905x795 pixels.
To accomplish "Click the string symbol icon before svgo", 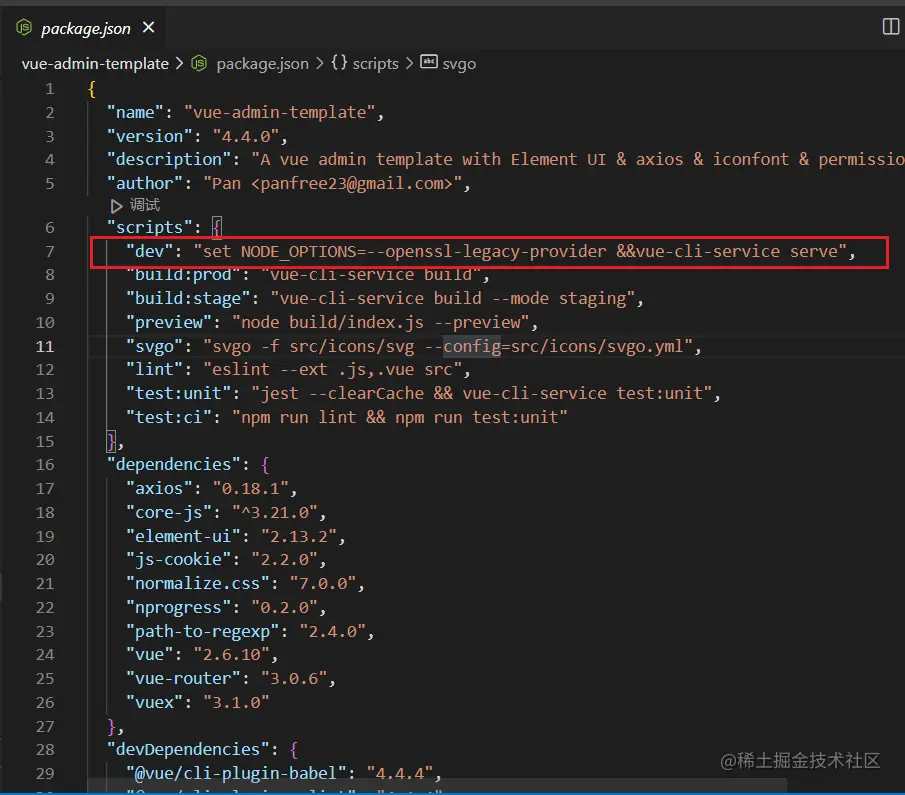I will [429, 62].
